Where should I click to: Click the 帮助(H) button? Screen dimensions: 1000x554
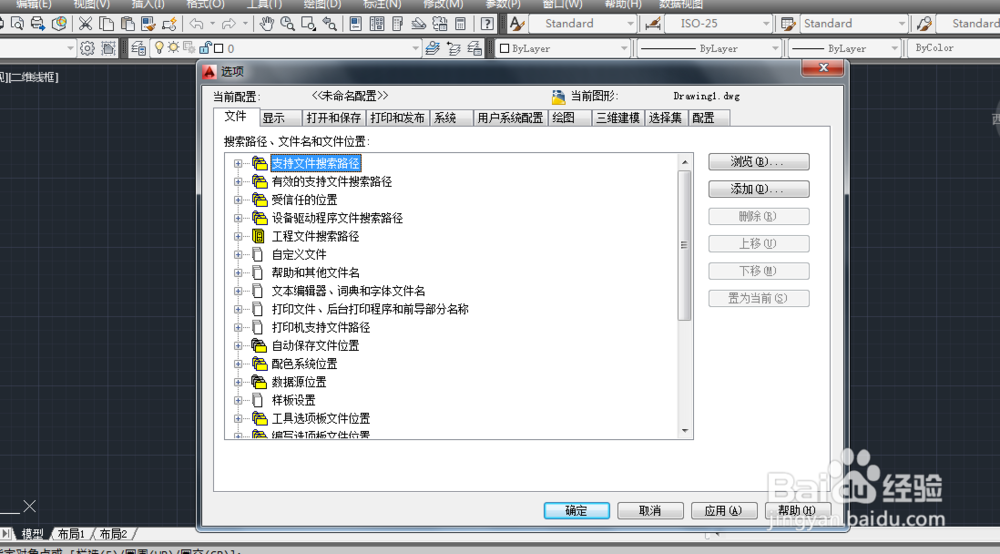797,511
